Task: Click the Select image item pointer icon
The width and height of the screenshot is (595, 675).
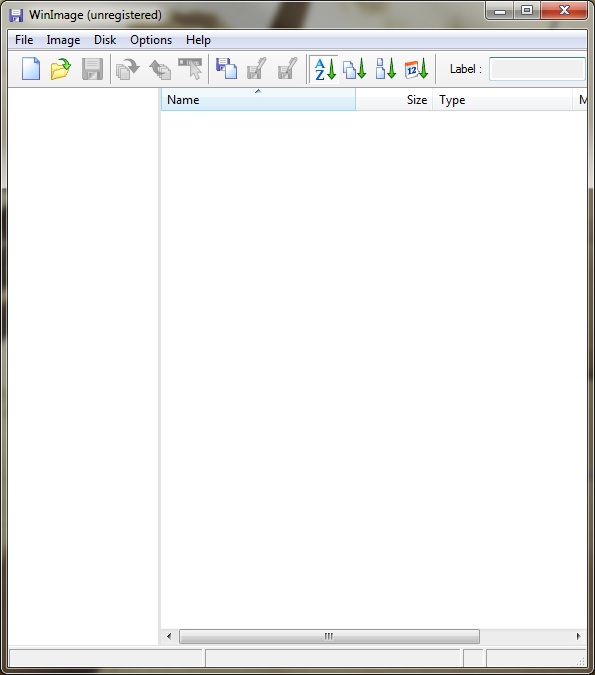Action: pos(190,69)
